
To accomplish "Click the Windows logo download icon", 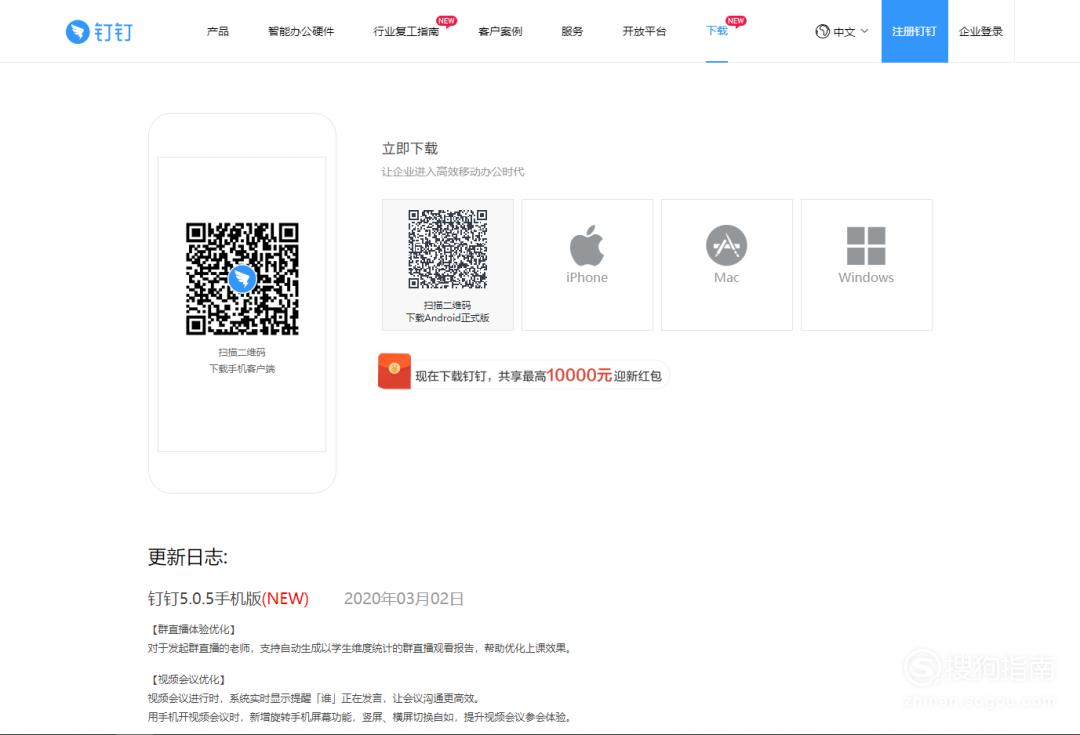I will (x=866, y=246).
